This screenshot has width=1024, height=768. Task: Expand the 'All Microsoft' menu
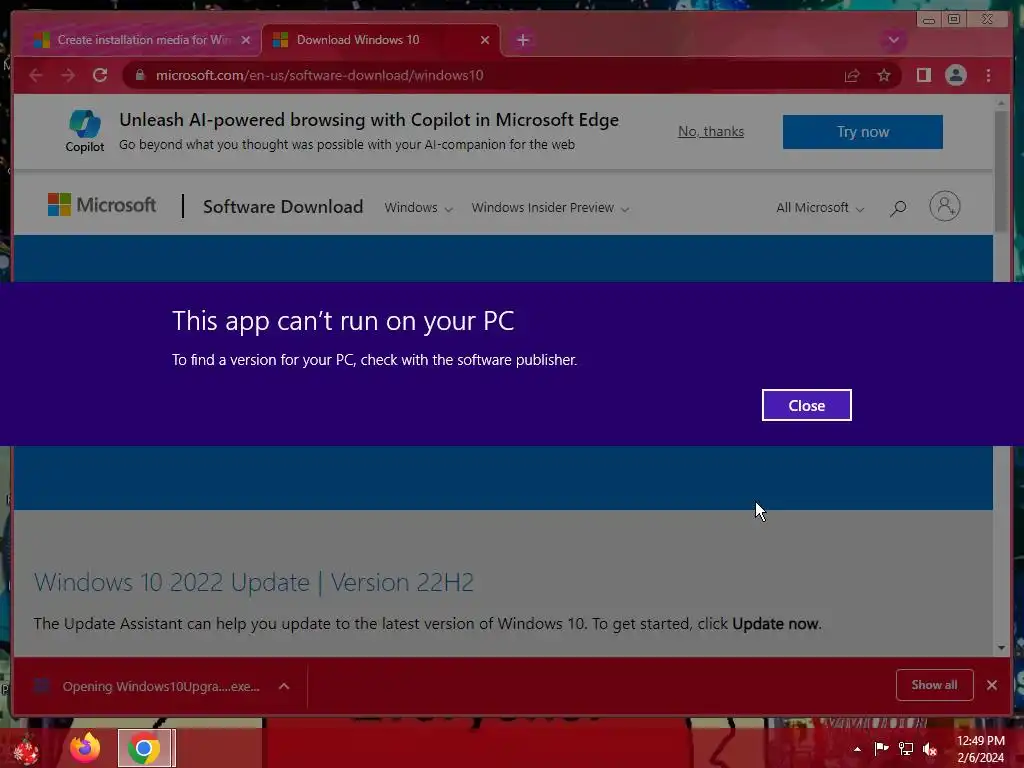tap(820, 208)
